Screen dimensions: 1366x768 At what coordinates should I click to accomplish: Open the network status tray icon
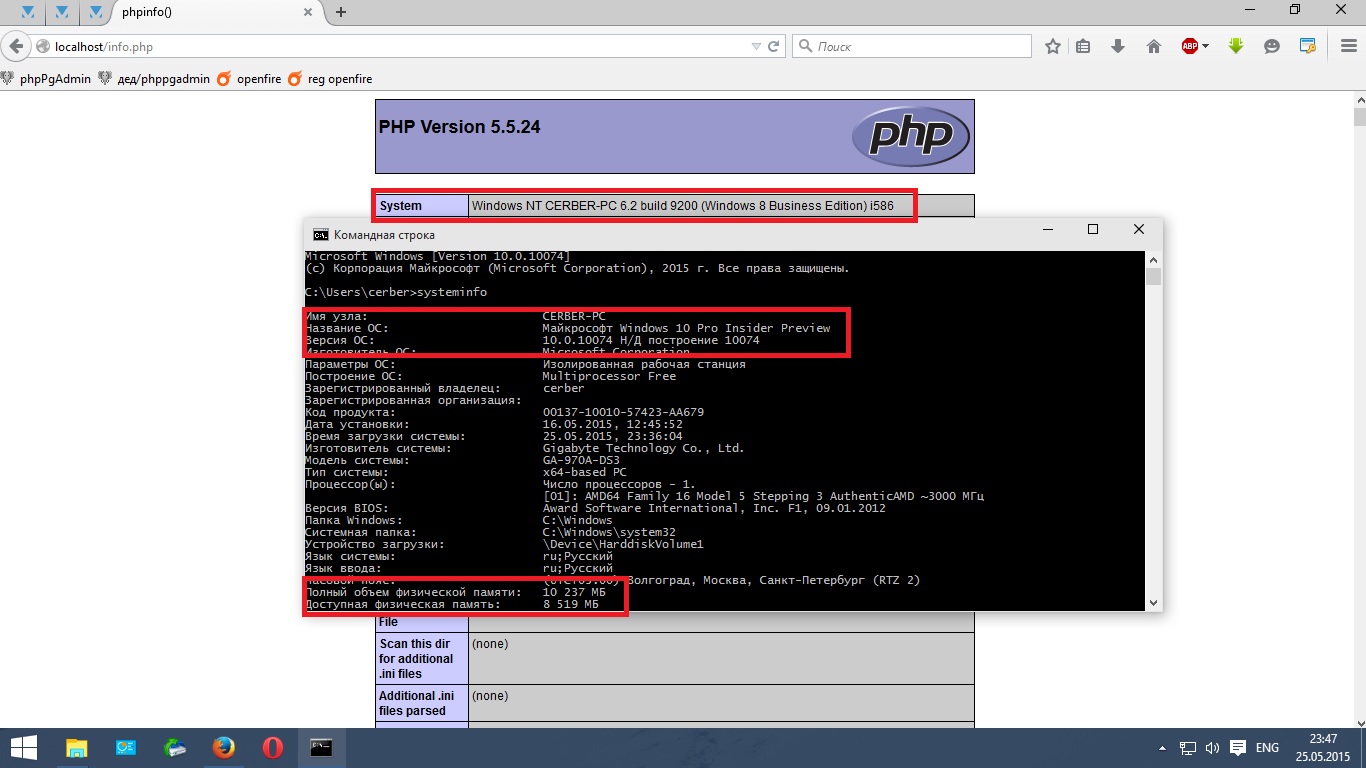pos(1188,748)
